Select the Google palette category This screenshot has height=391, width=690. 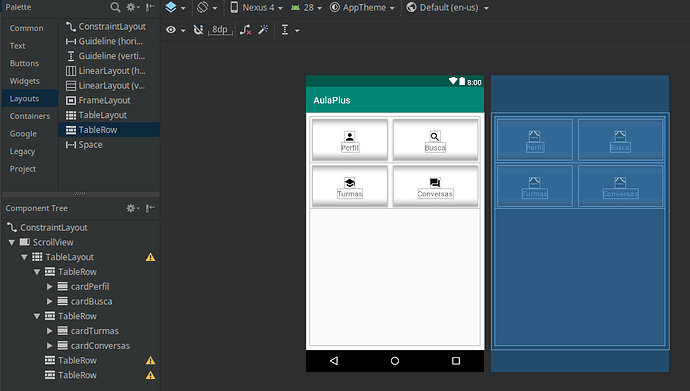coord(23,134)
